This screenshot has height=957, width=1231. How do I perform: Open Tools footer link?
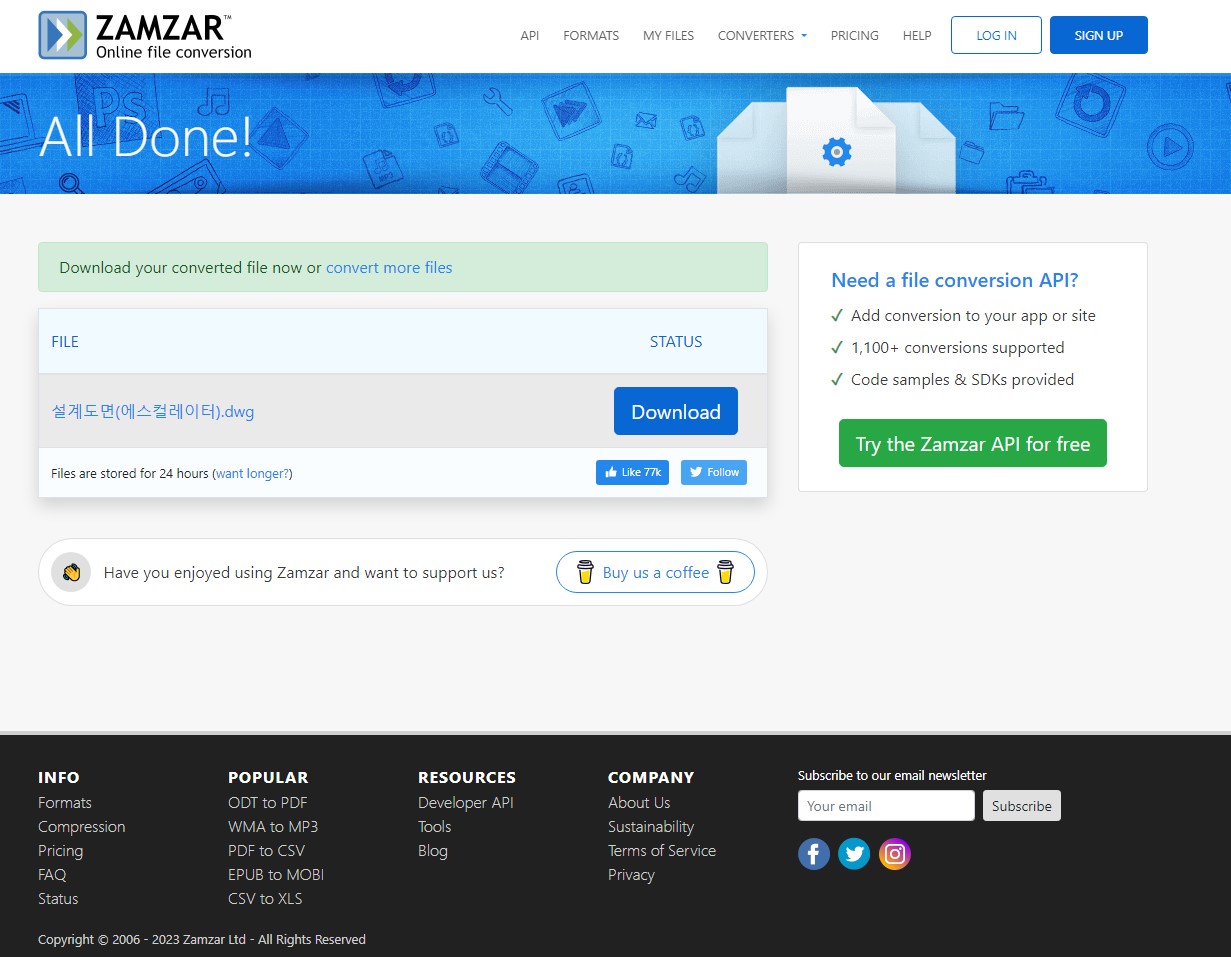[x=435, y=826]
